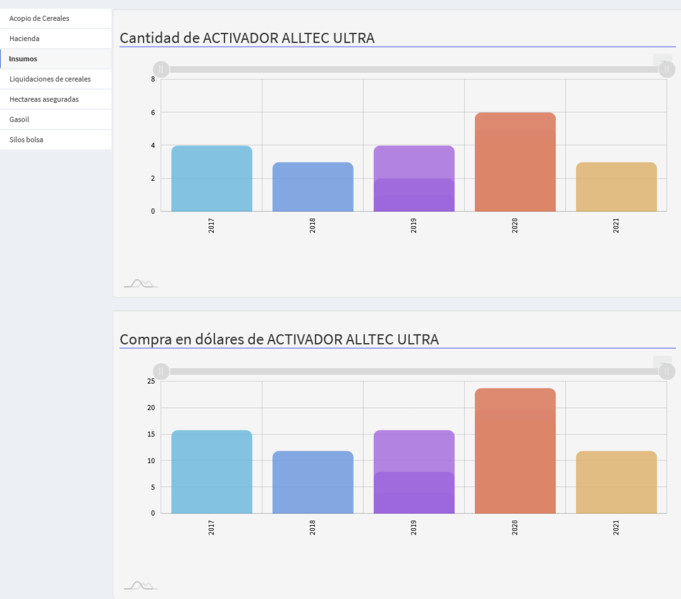681x599 pixels.
Task: Click the 'Cantidad de ACTIVADOR ALLTEC ULTRA' heading
Action: 247,38
